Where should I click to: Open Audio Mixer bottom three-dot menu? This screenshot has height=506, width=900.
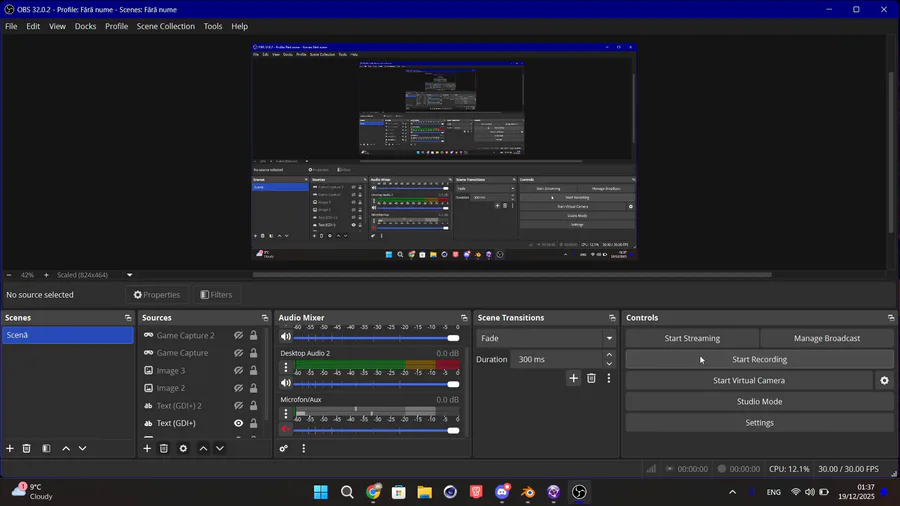point(304,448)
